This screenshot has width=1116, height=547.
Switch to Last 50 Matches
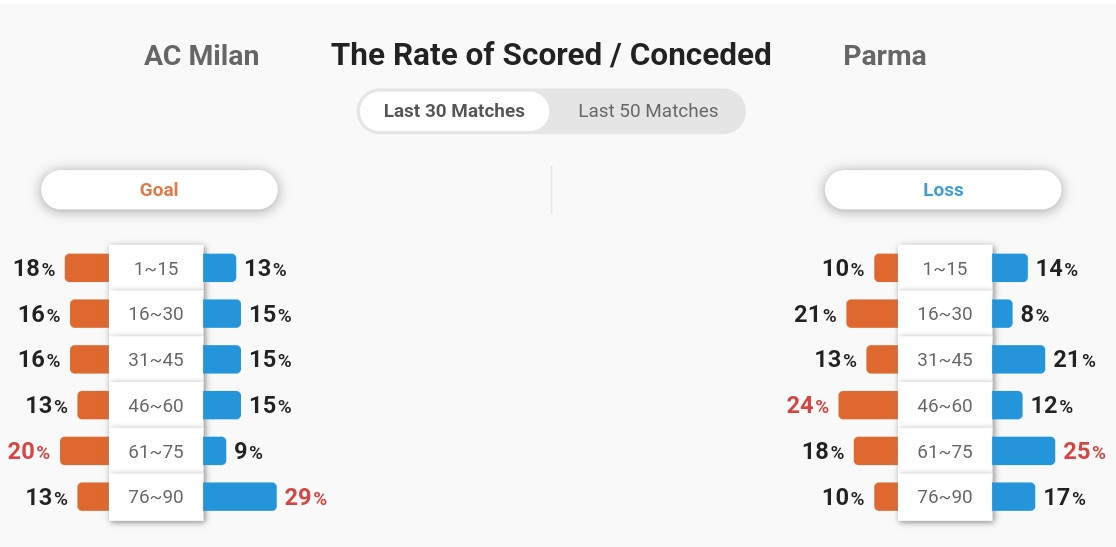[648, 111]
